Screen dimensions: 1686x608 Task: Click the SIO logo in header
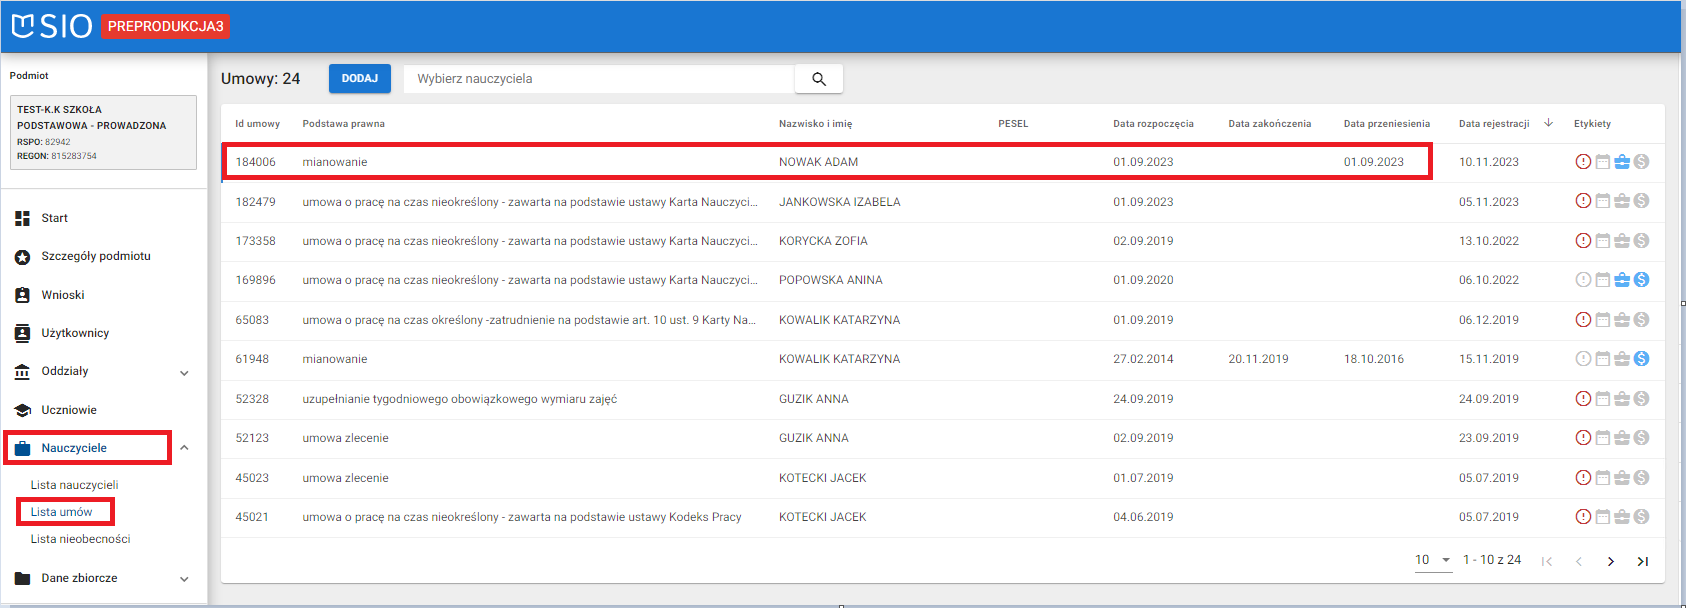pyautogui.click(x=52, y=26)
